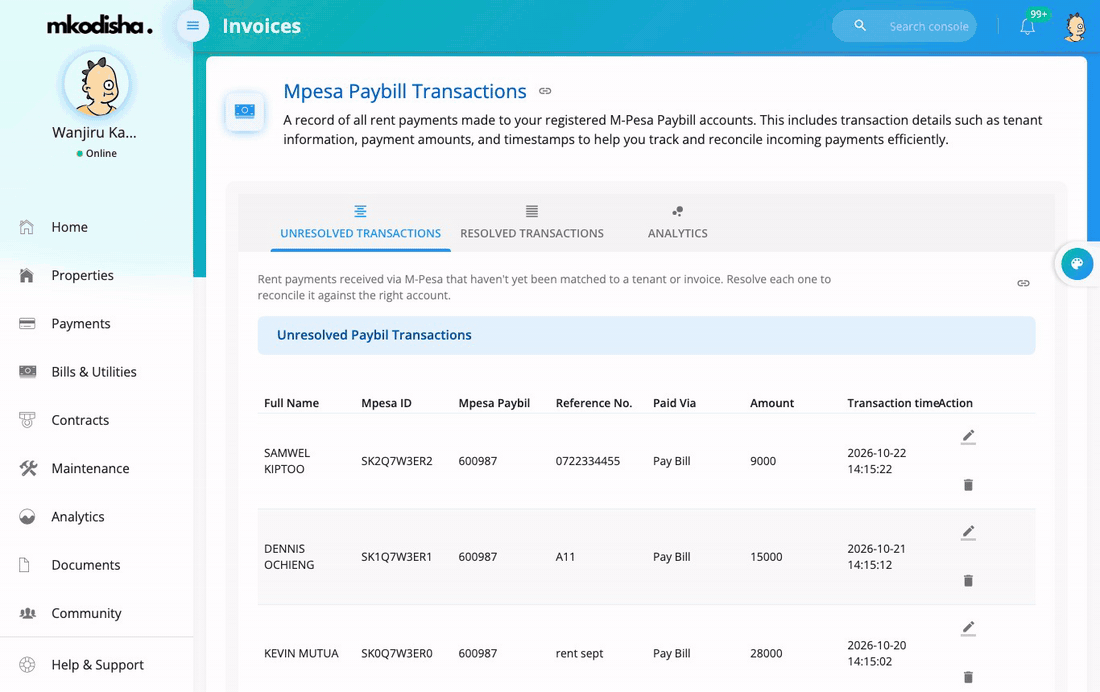
Task: Click the search magnifier icon
Action: point(859,26)
